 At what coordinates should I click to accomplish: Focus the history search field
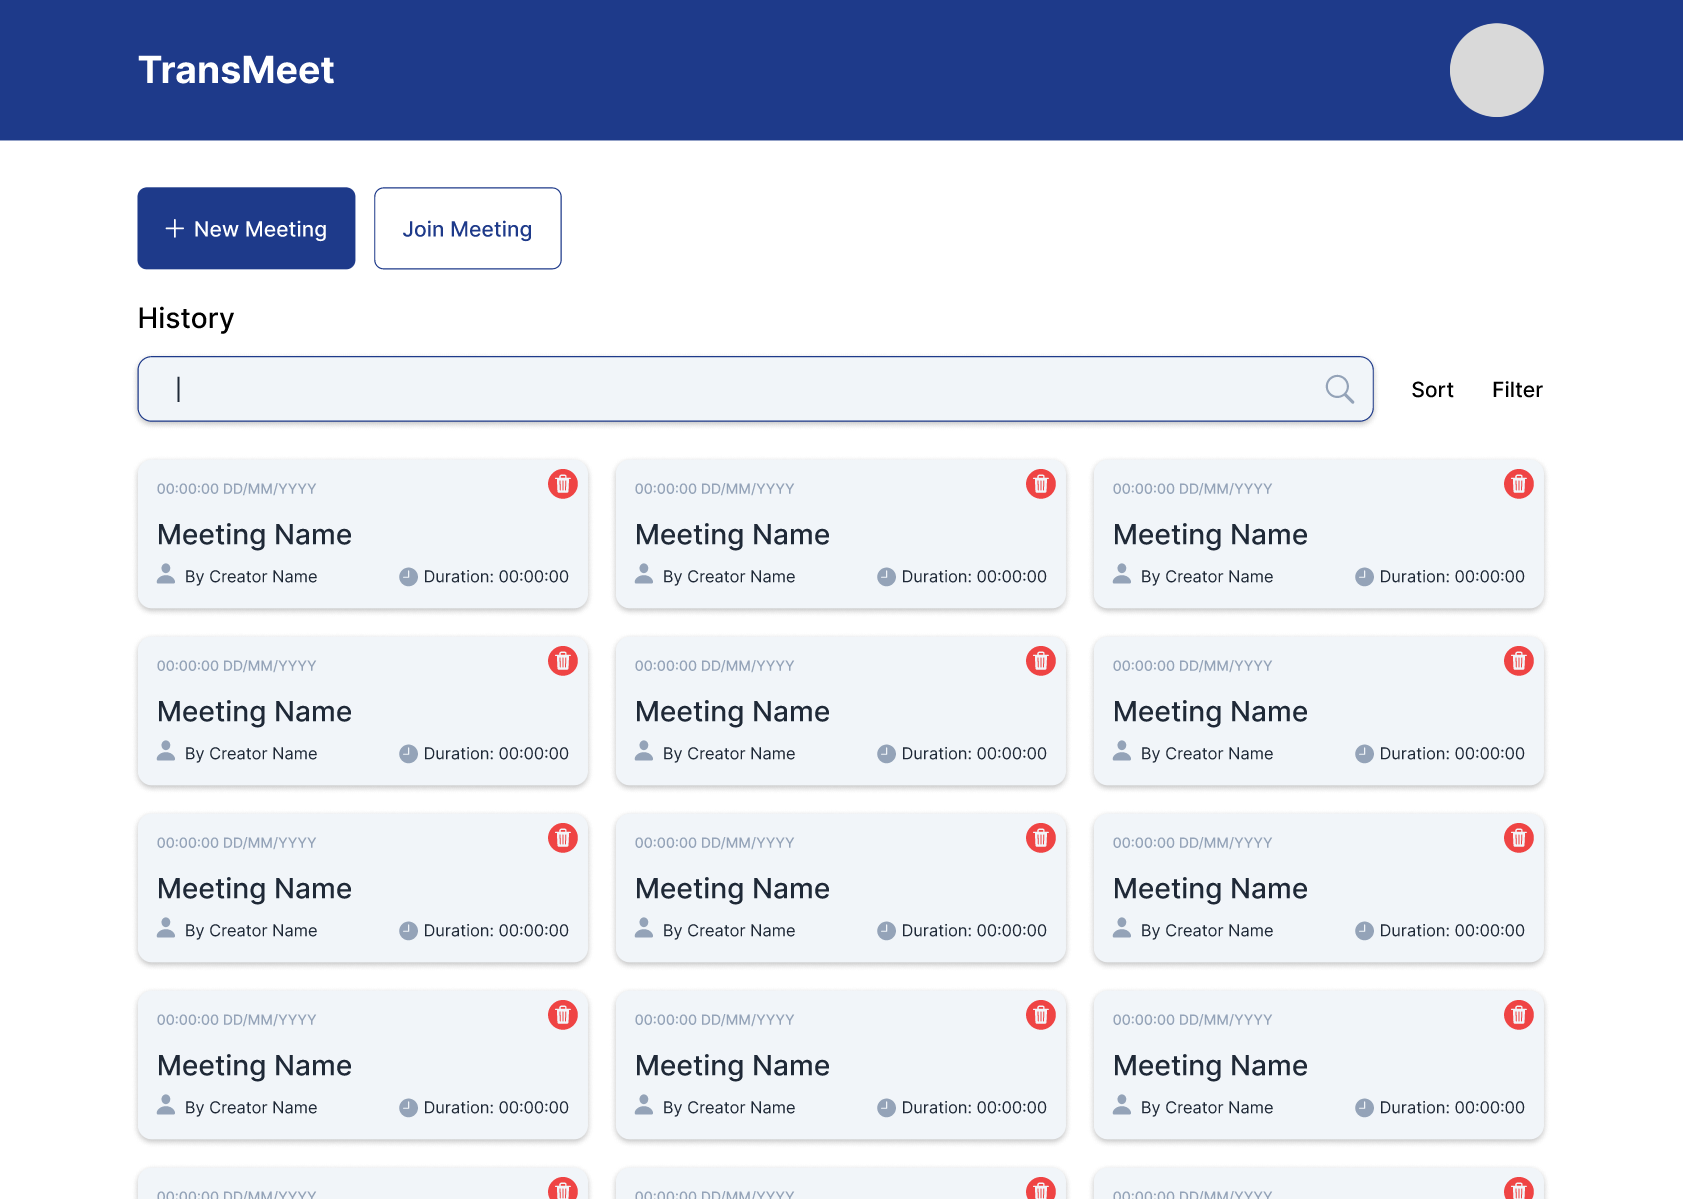740,389
